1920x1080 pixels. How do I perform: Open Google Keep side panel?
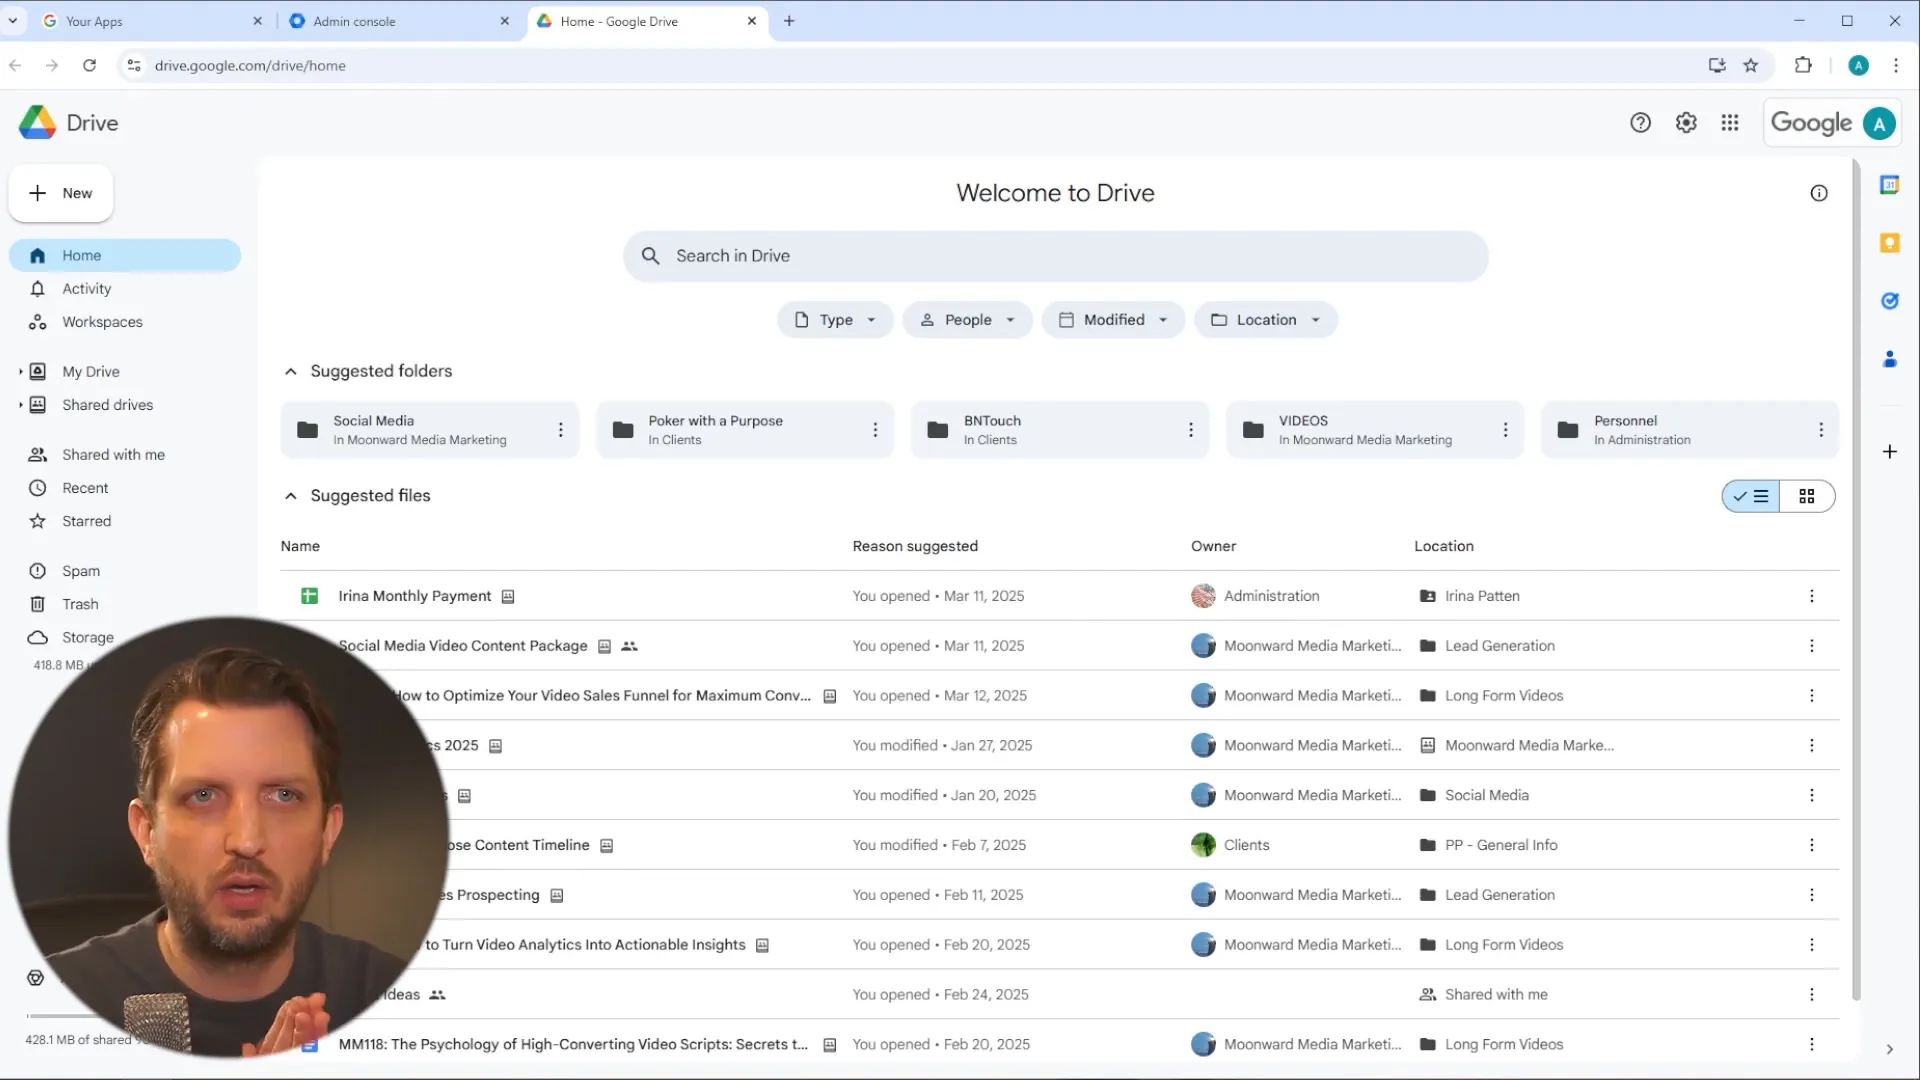tap(1889, 243)
